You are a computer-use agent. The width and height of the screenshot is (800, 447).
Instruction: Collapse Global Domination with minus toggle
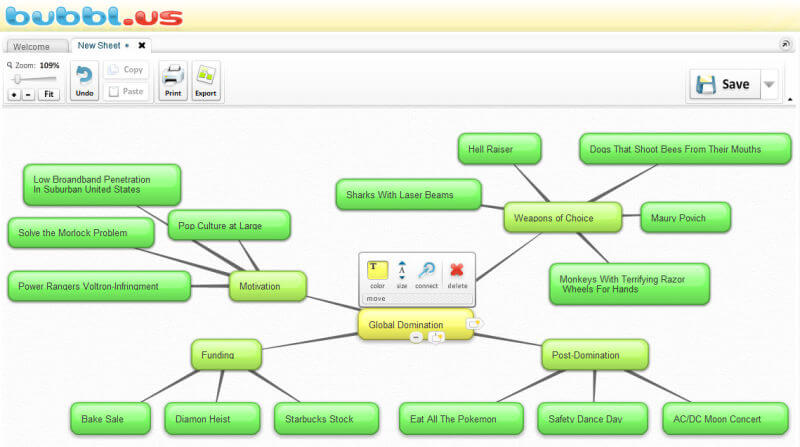[416, 338]
